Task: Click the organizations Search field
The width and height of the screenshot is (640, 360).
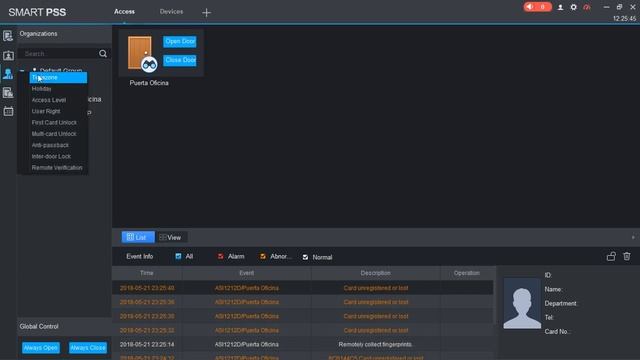Action: tap(60, 53)
